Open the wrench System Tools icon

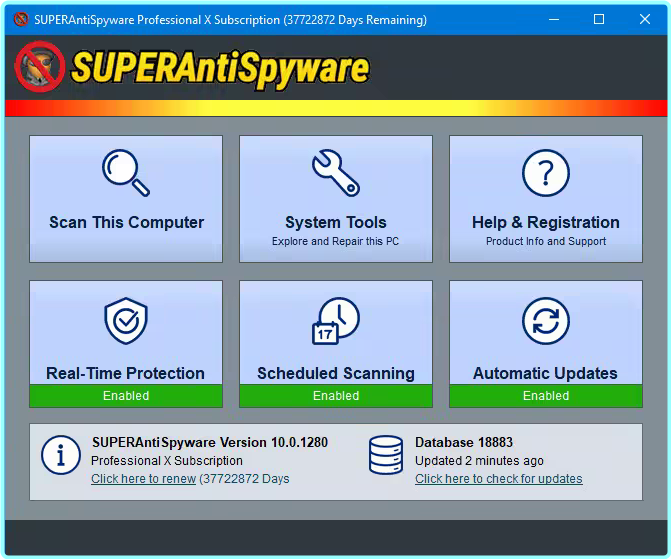[335, 173]
